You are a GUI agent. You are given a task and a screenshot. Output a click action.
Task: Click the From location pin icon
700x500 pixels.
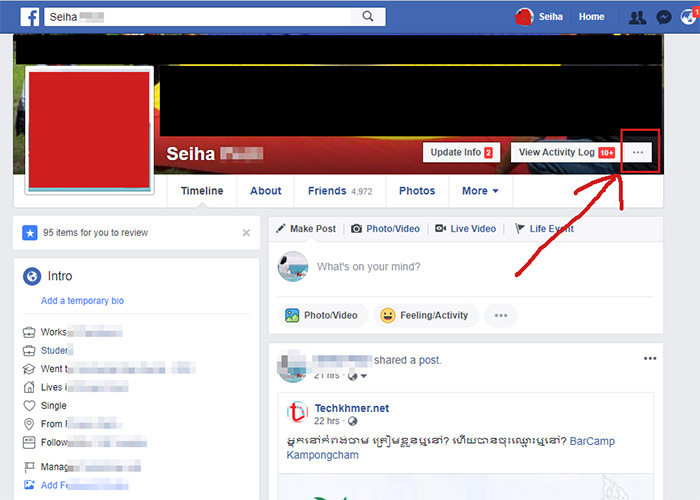29,424
